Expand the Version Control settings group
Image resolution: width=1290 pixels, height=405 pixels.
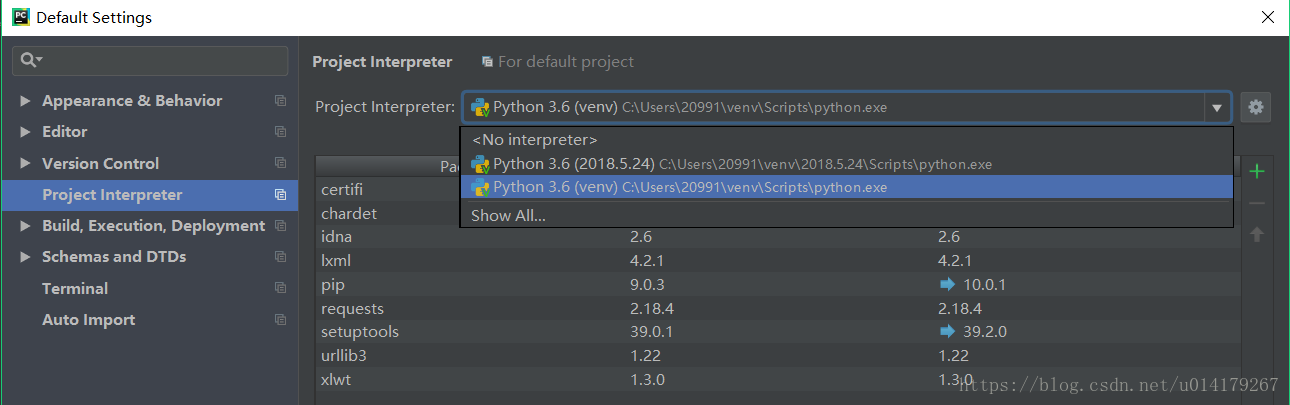tap(25, 164)
